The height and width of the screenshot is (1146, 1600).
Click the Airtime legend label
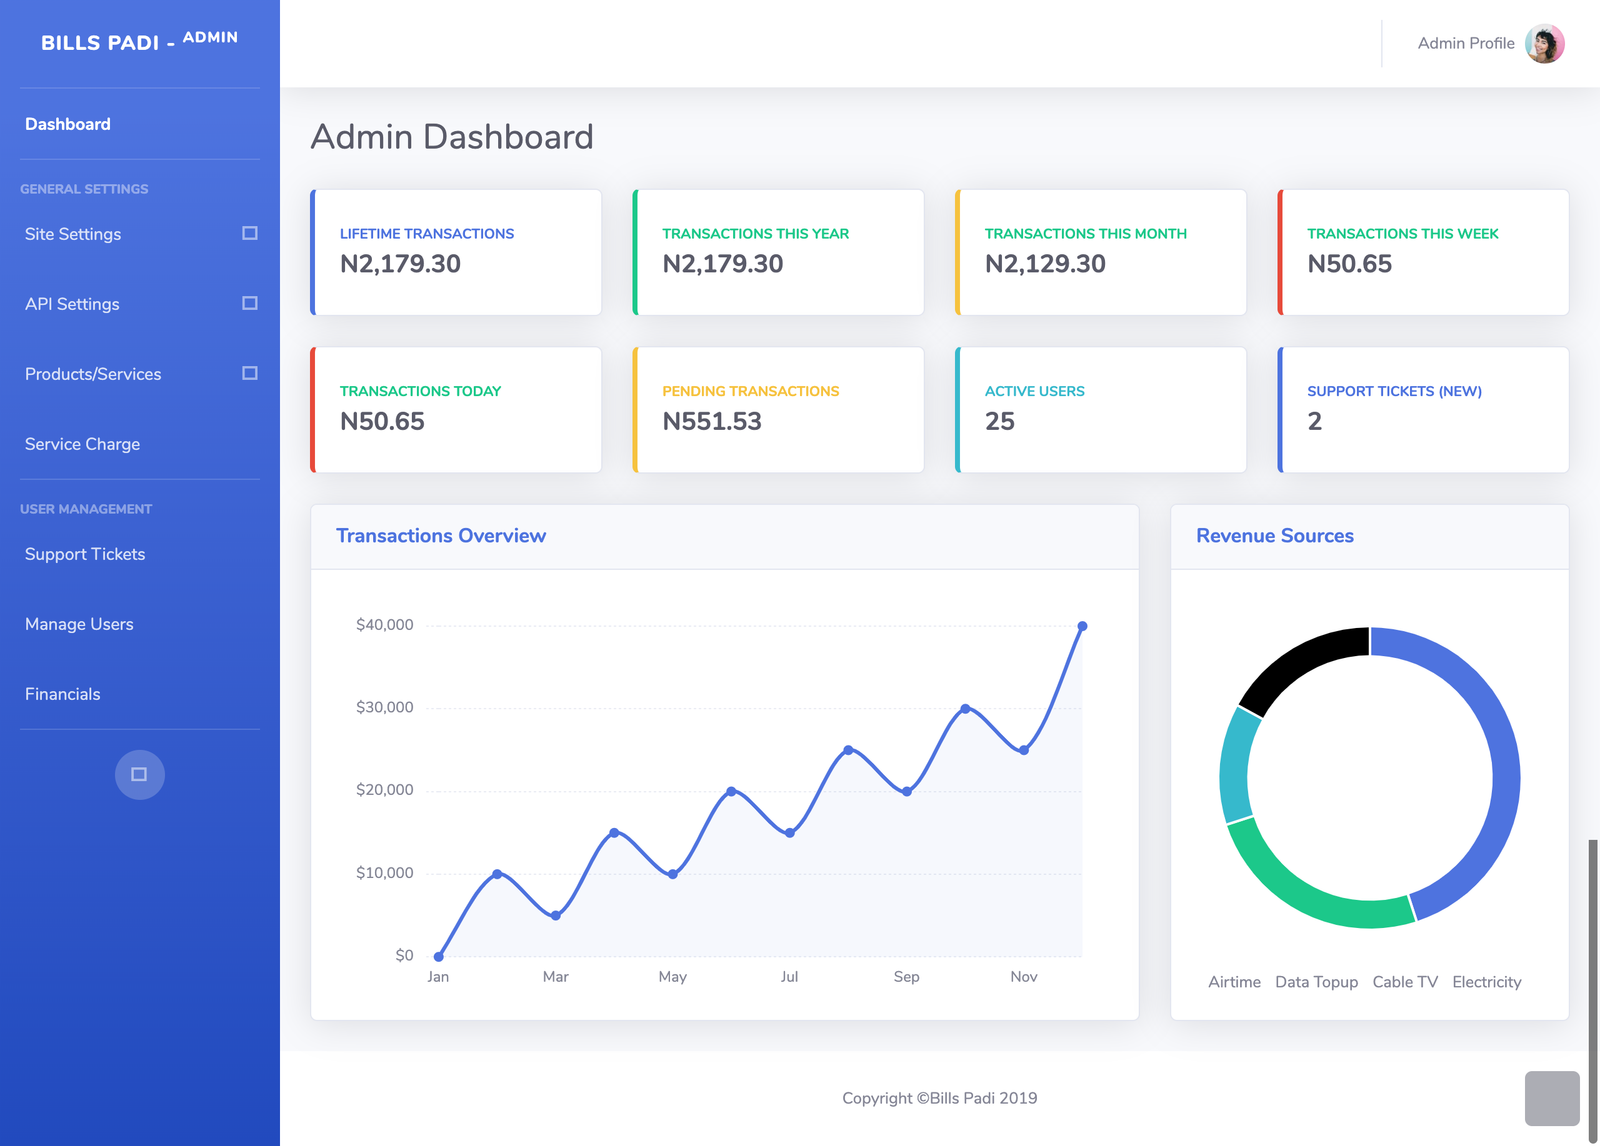coord(1234,982)
